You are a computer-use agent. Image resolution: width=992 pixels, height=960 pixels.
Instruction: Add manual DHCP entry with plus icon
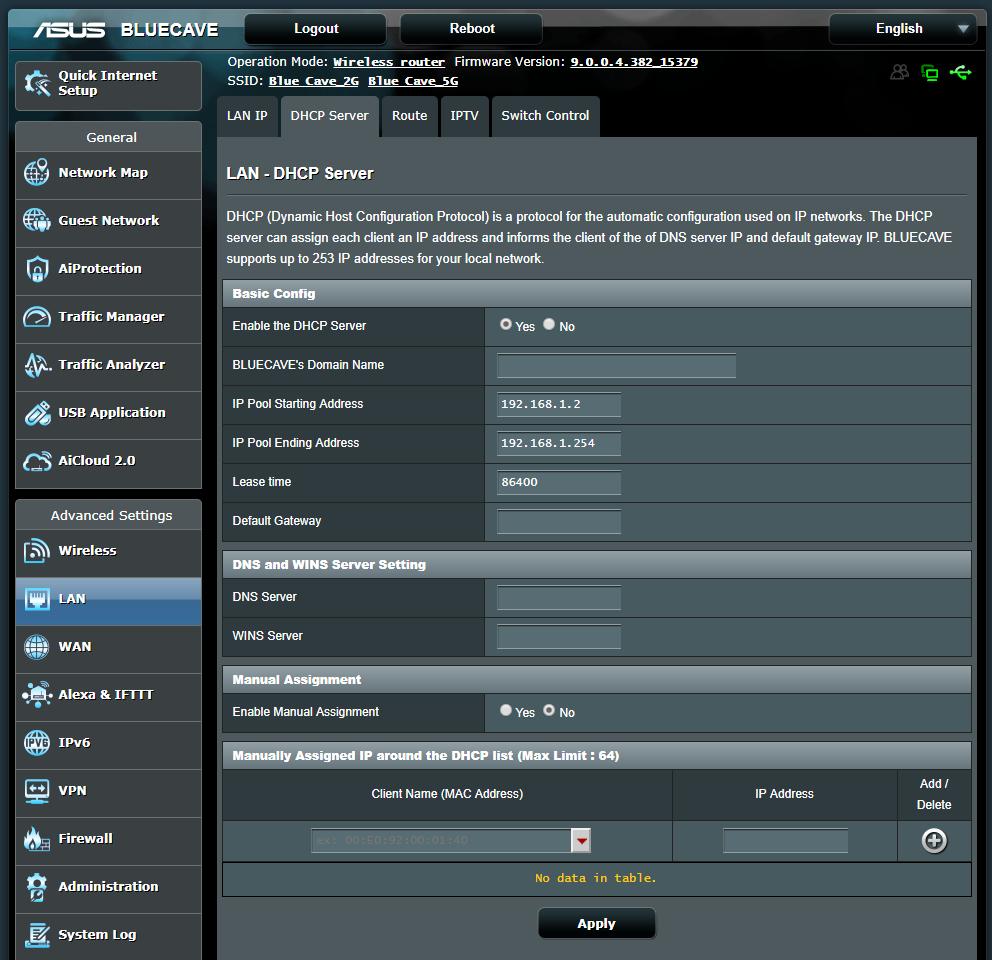click(934, 840)
